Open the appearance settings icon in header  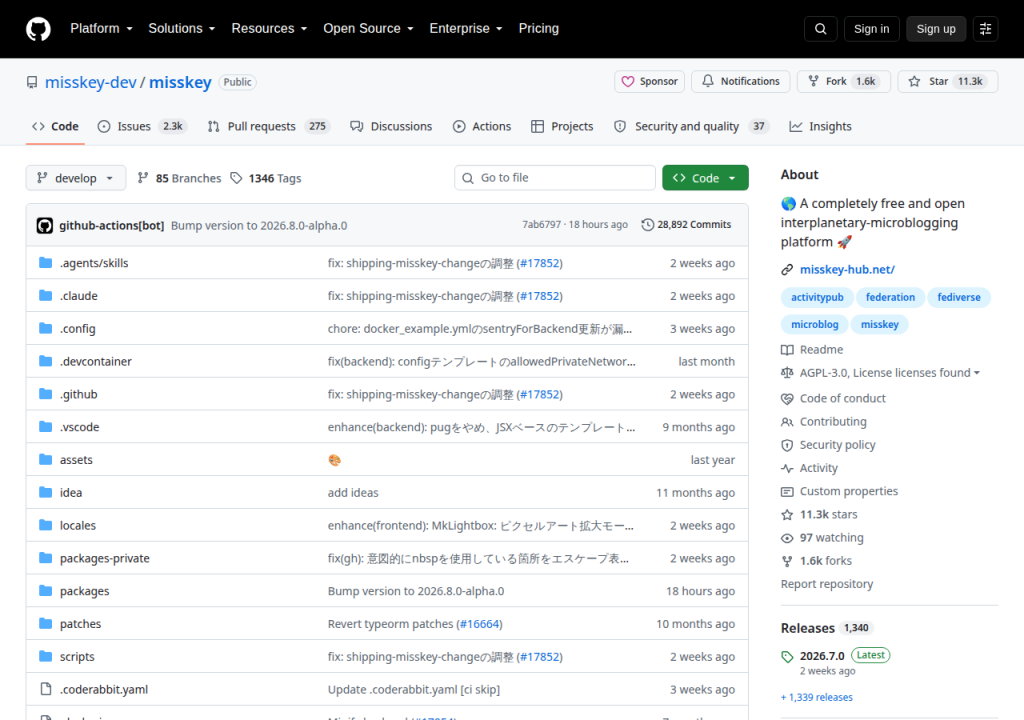pyautogui.click(x=985, y=29)
